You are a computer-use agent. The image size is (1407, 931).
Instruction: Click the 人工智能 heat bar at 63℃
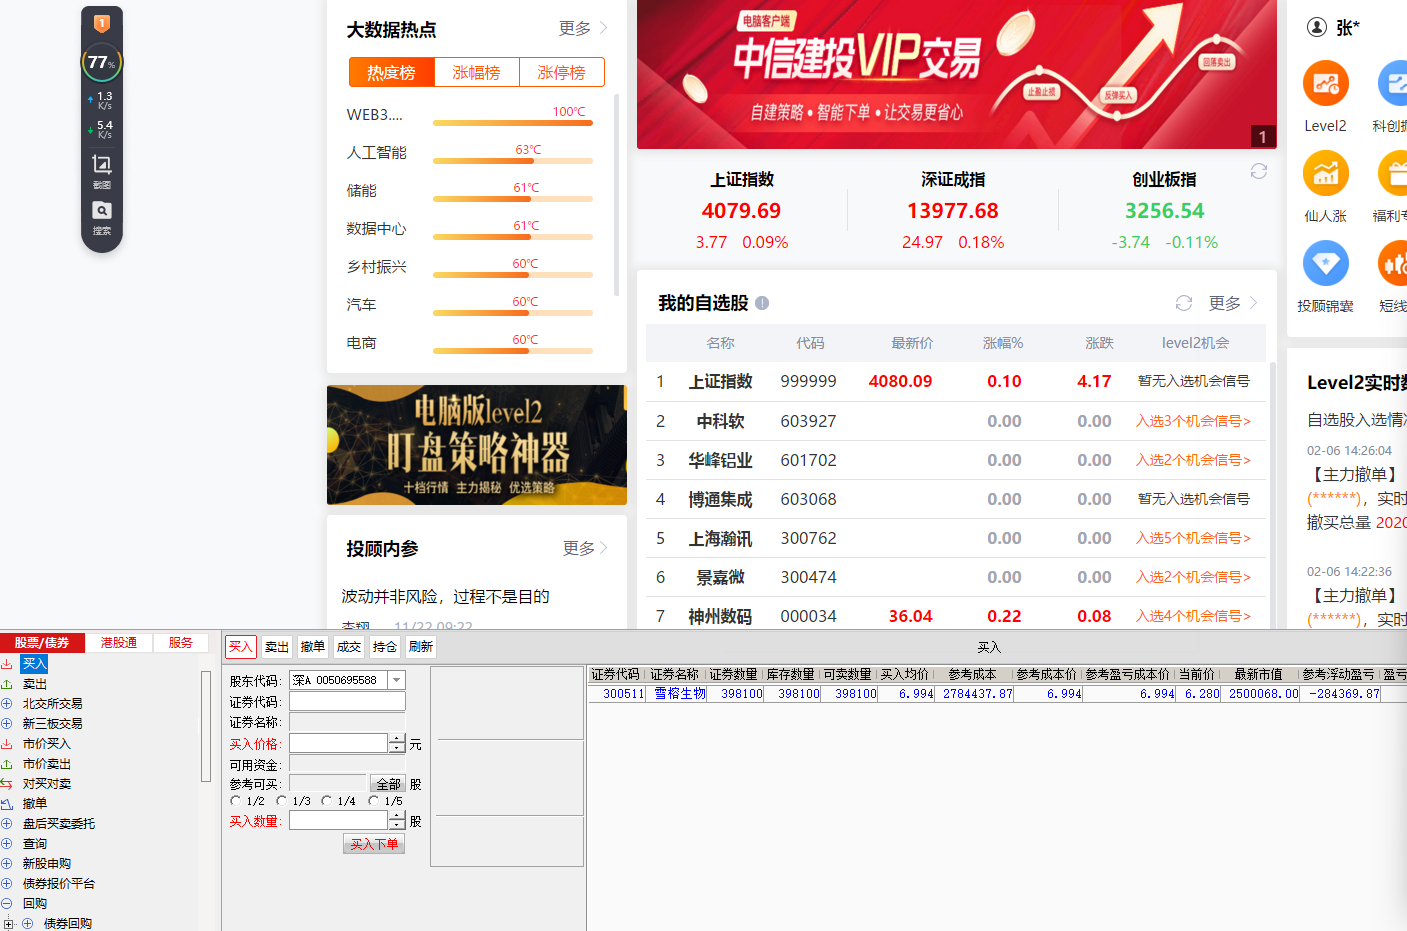[x=513, y=161]
